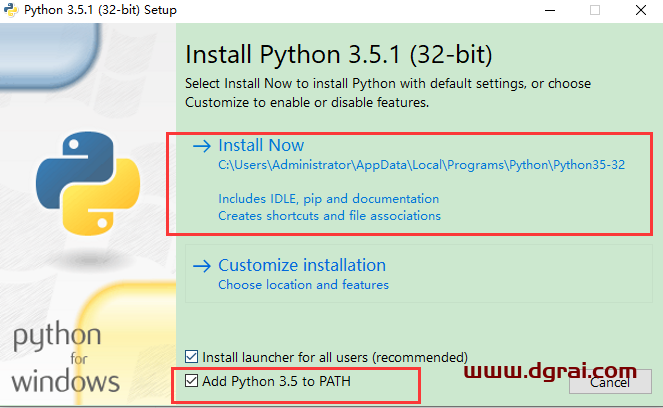Viewport: 663px width, 408px height.
Task: Click 'Choose location and features' text
Action: (x=303, y=285)
